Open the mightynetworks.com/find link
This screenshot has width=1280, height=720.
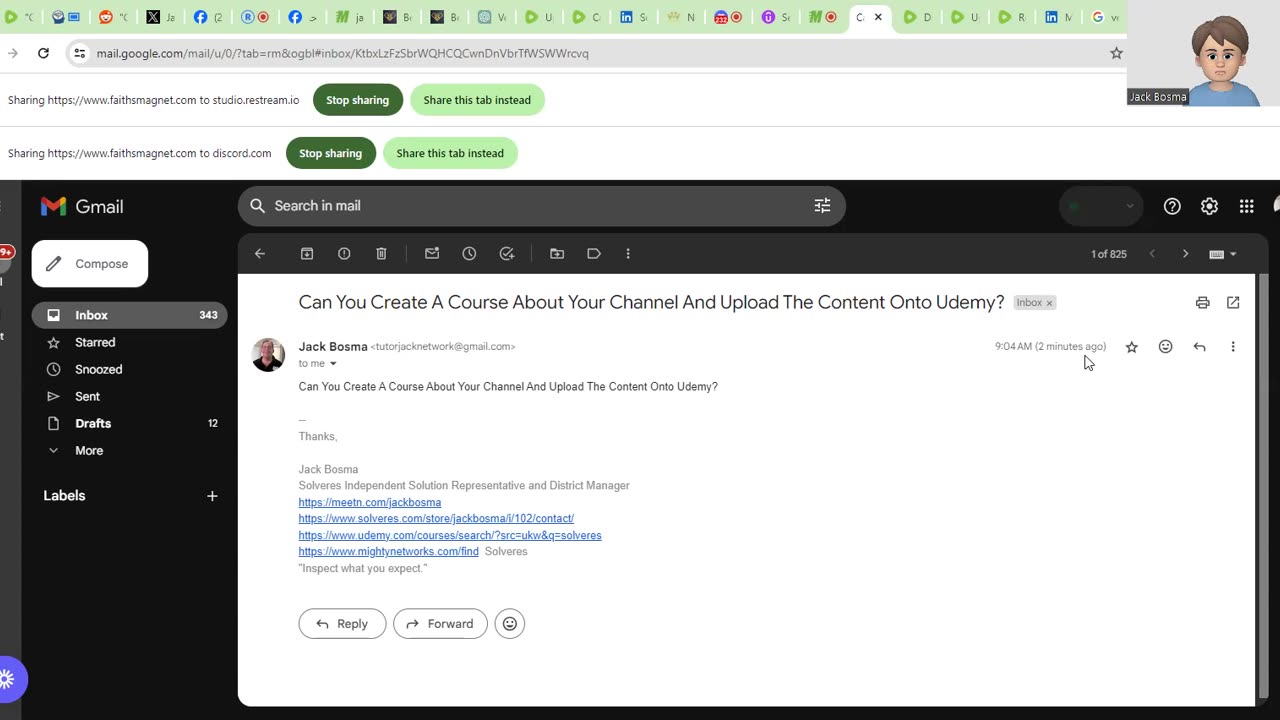(388, 551)
